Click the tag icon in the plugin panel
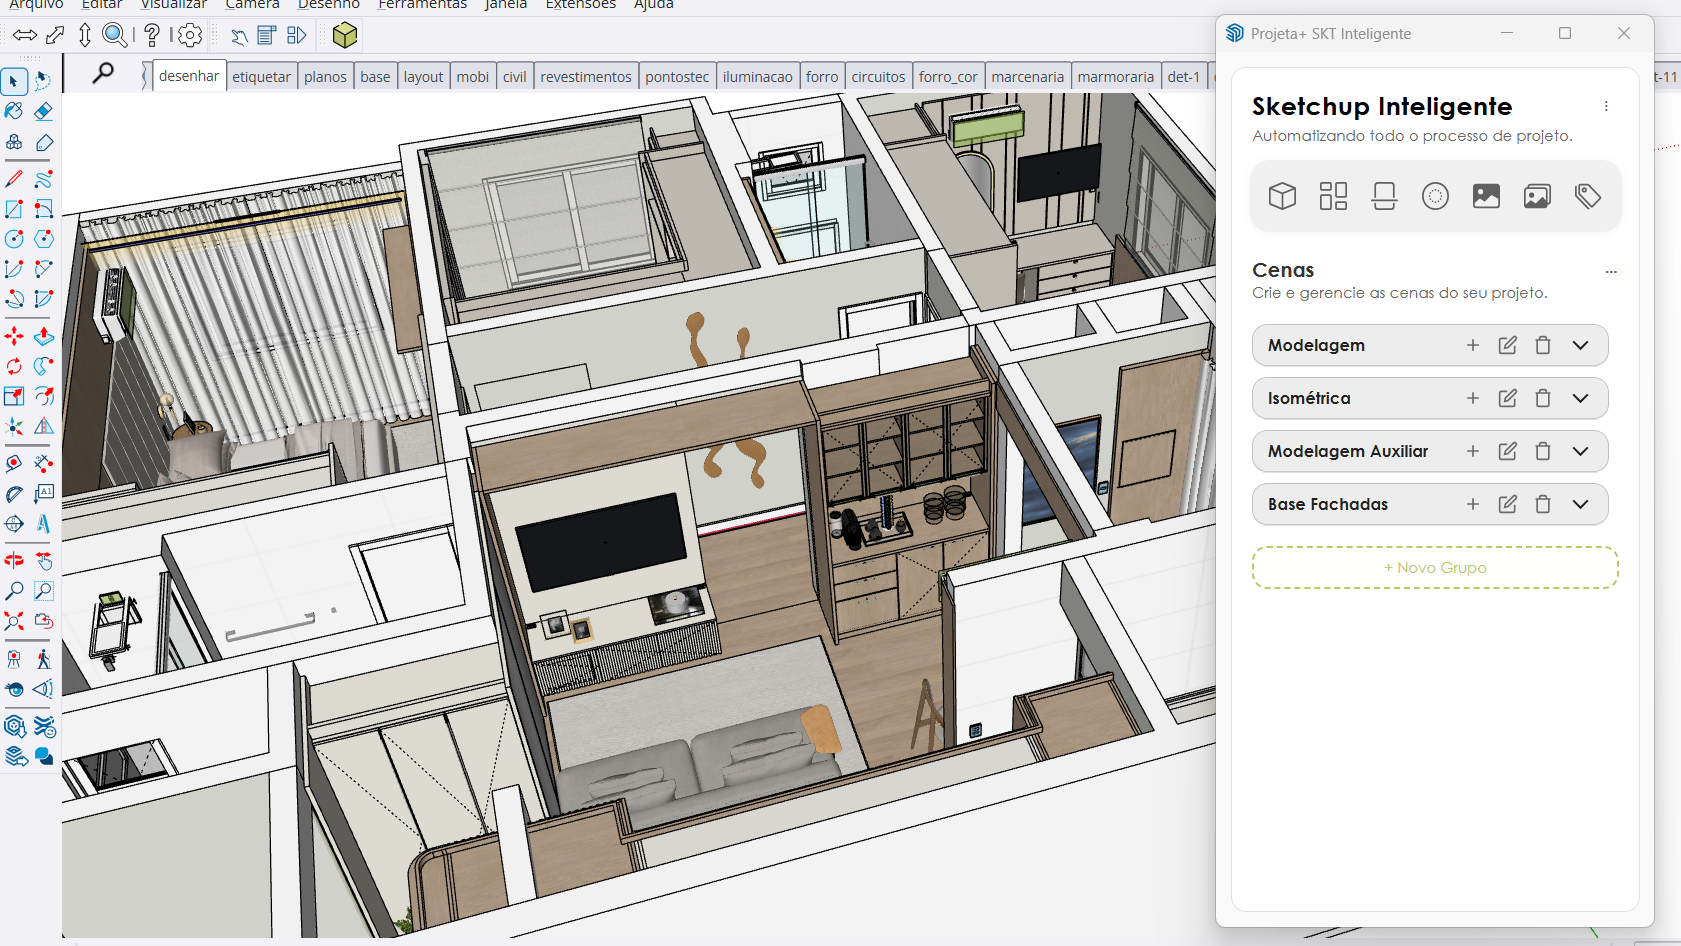The width and height of the screenshot is (1681, 946). point(1588,195)
